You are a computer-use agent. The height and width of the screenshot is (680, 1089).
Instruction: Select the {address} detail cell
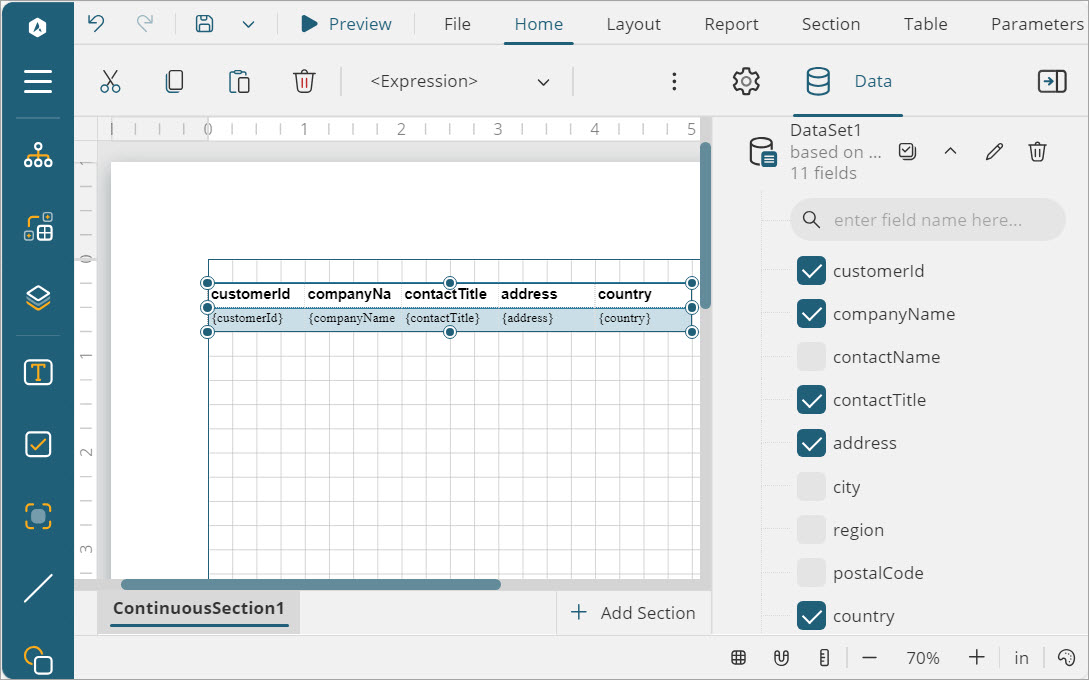click(547, 319)
